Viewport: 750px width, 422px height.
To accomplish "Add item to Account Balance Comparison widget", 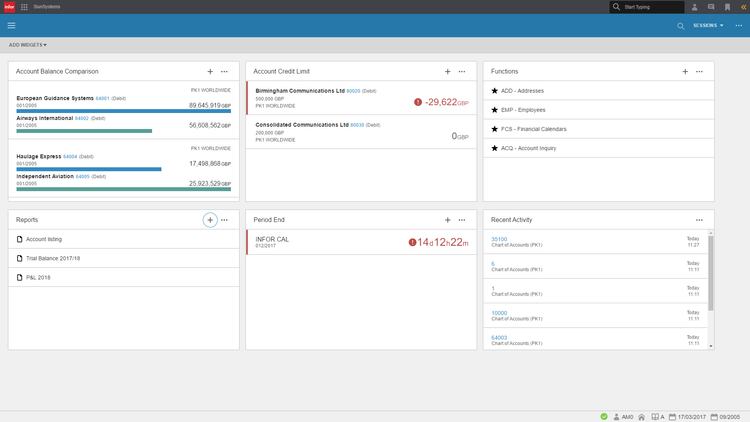I will (210, 71).
